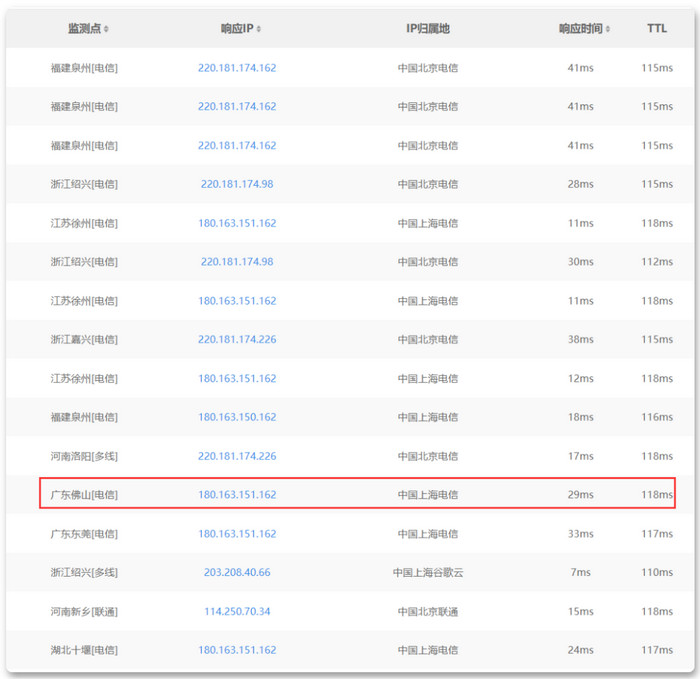The image size is (700, 679).
Task: Select the IP归属地 column header
Action: 428,29
